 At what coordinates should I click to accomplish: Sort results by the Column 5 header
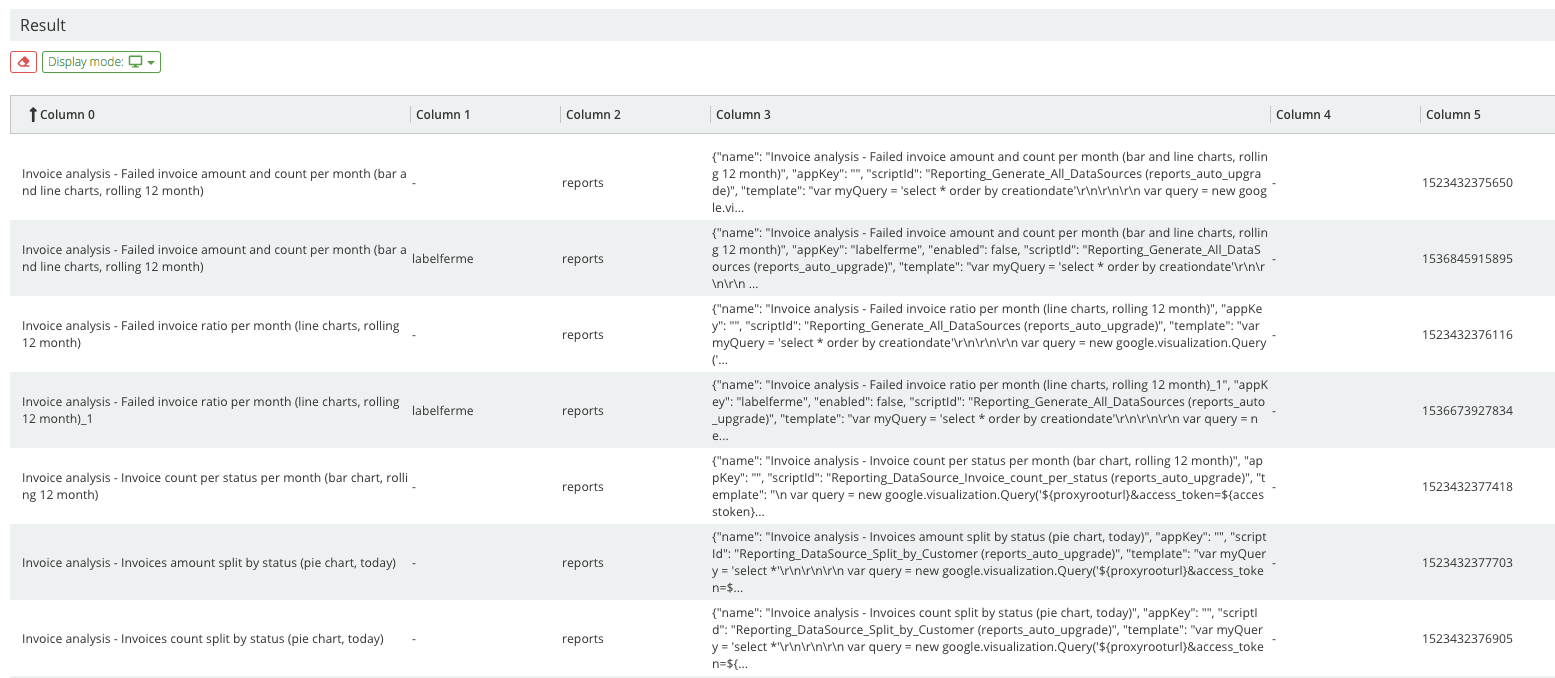click(1452, 114)
